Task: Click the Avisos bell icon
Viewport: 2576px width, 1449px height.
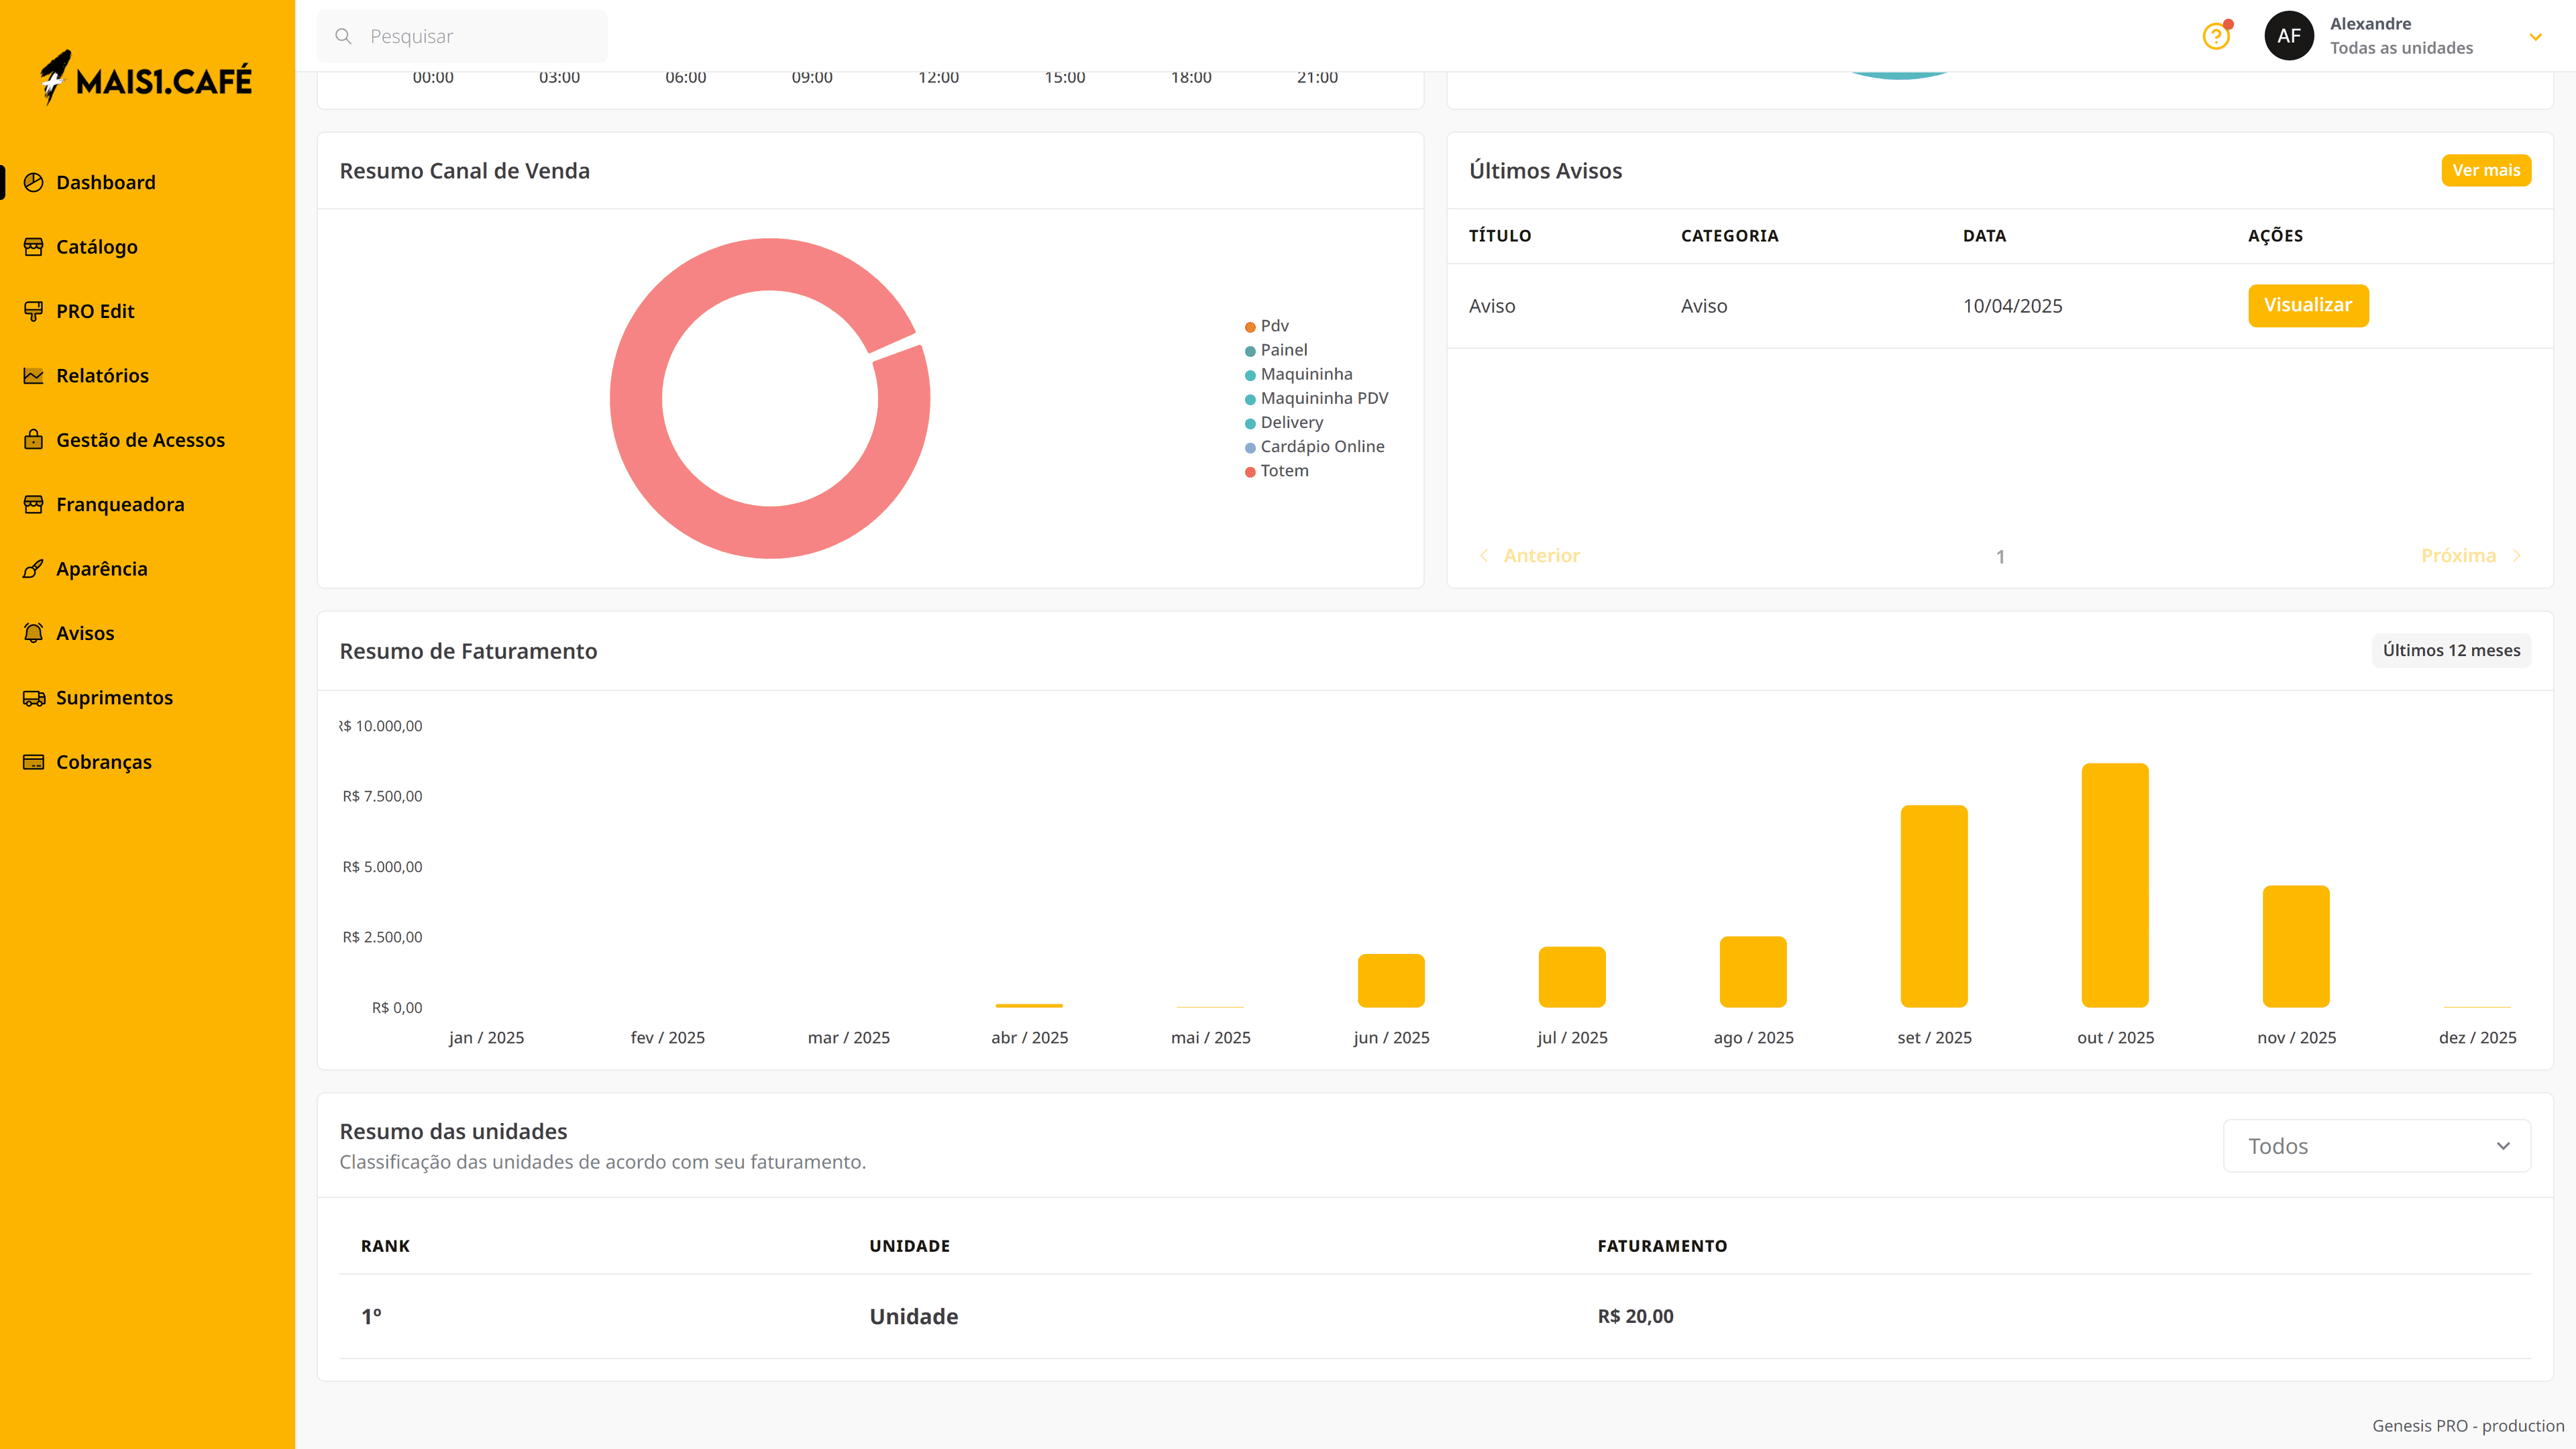Action: [33, 633]
